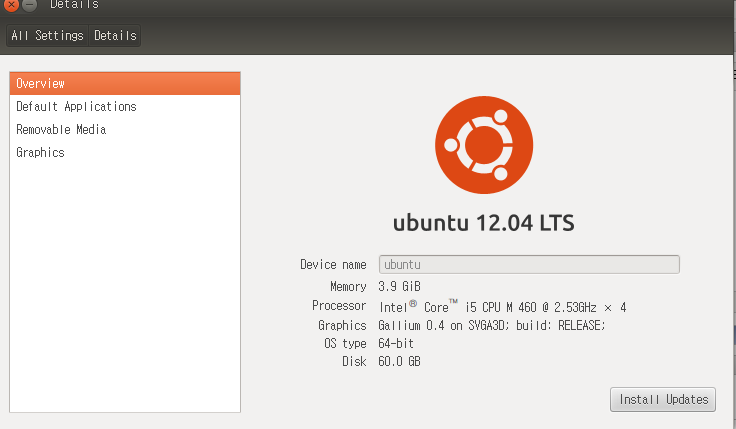
Task: Select Overview in the sidebar
Action: (x=125, y=84)
